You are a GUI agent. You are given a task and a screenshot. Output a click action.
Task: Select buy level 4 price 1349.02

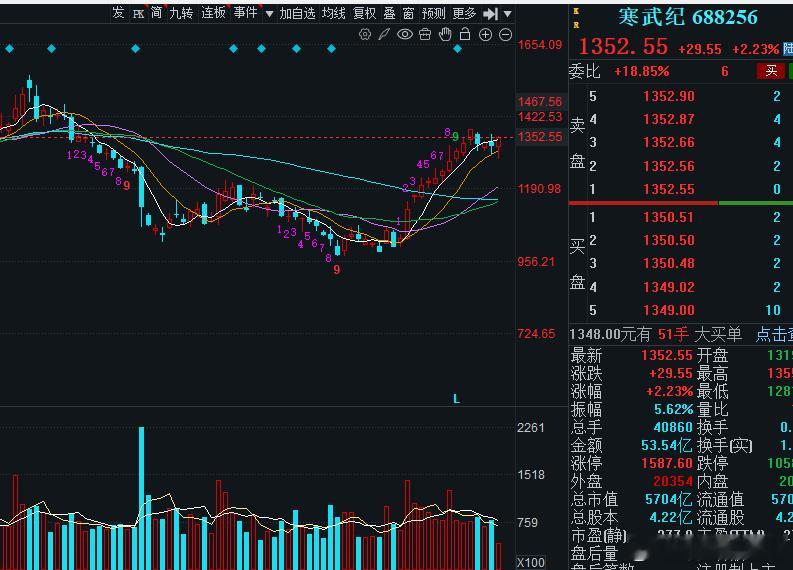click(669, 287)
